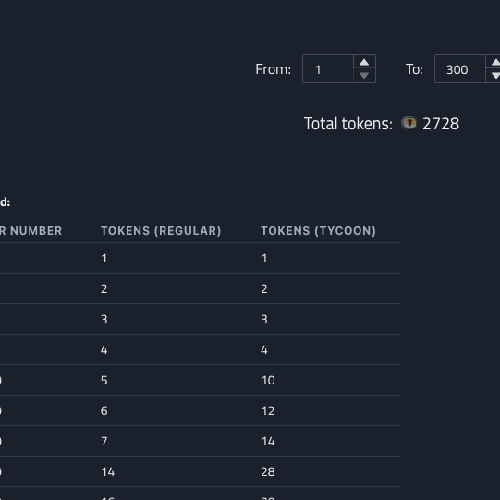Viewport: 500px width, 500px height.
Task: Decrease the From value with down arrow
Action: pyautogui.click(x=364, y=76)
